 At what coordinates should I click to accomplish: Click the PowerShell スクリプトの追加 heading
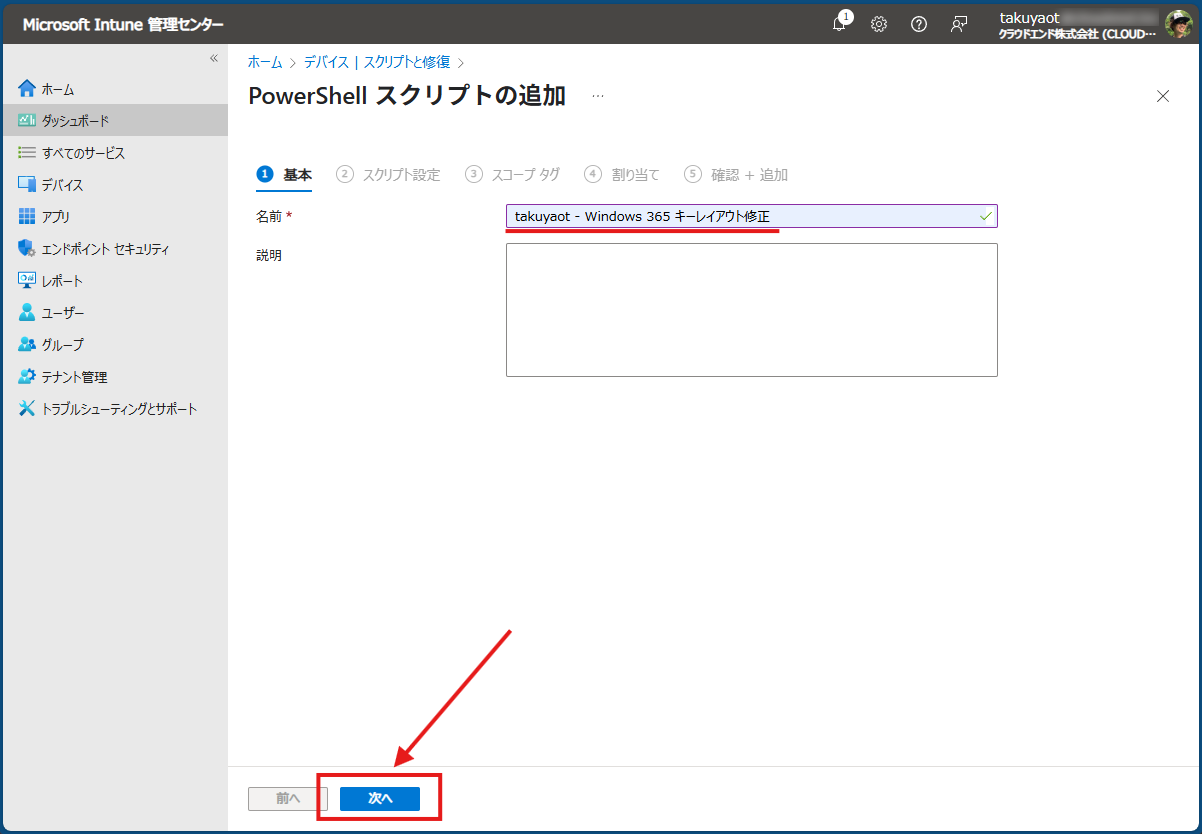[x=407, y=96]
